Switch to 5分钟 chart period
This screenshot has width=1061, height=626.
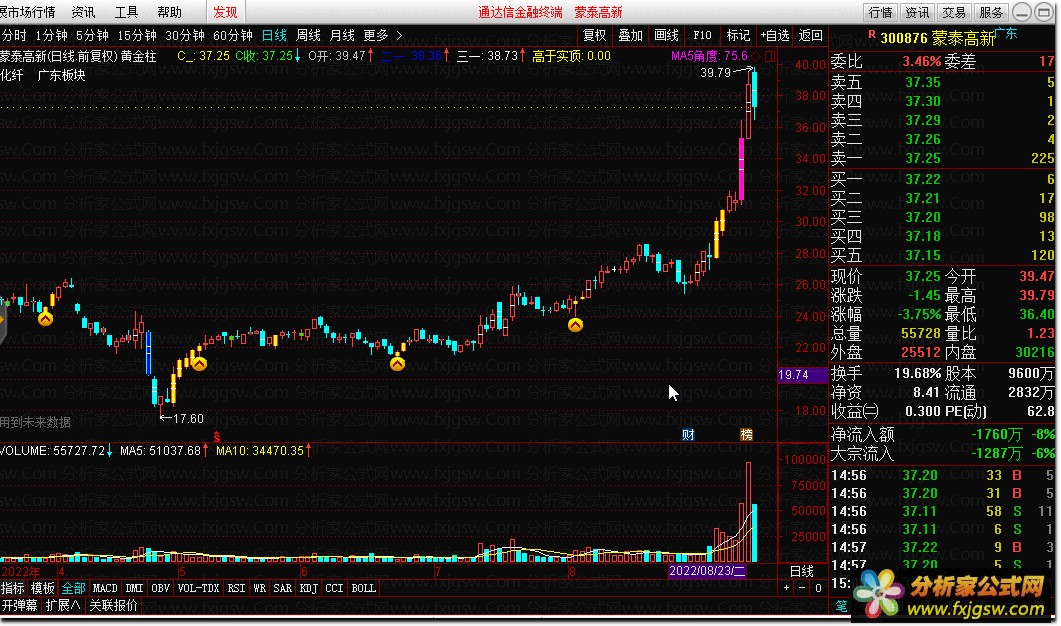tap(92, 35)
